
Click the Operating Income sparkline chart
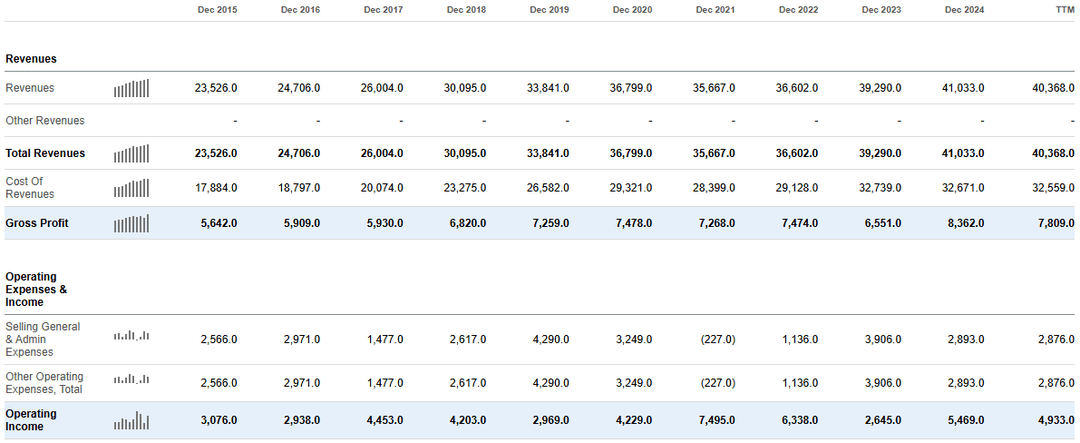click(131, 421)
